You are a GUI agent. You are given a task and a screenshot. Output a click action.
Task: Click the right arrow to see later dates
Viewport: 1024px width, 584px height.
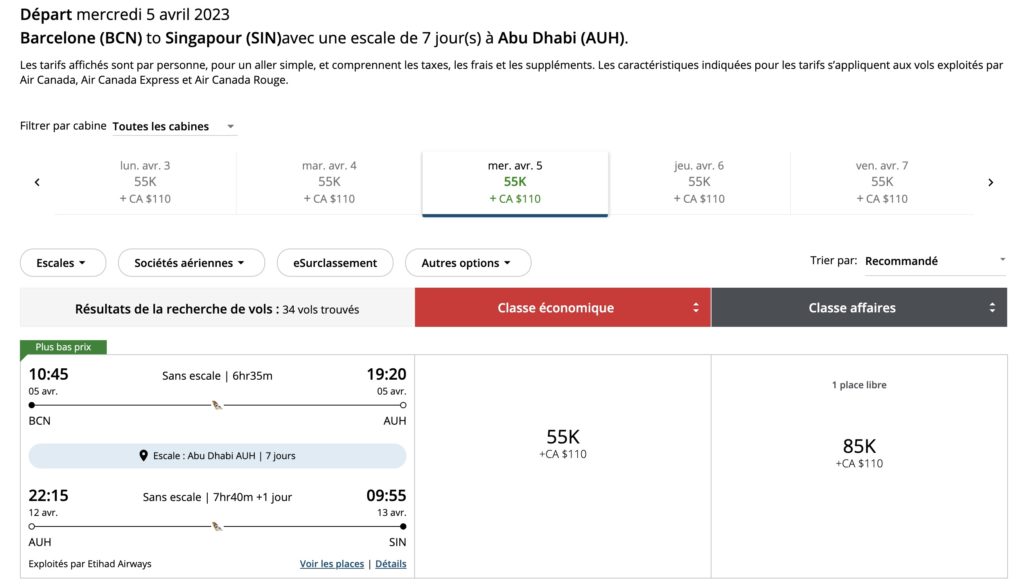click(x=991, y=182)
